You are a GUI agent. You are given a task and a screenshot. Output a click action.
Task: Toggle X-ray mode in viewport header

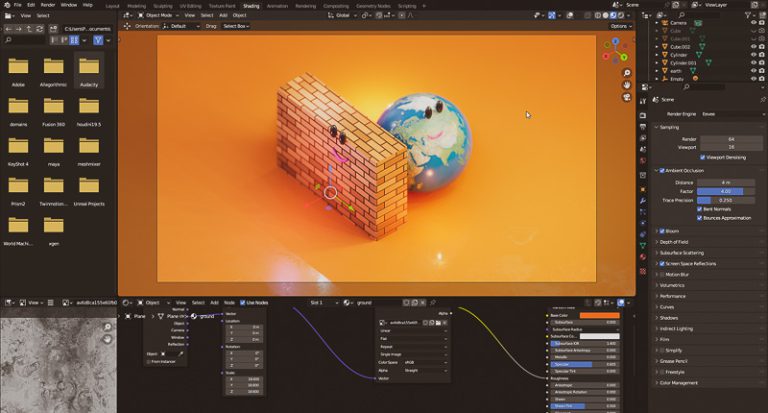[587, 15]
